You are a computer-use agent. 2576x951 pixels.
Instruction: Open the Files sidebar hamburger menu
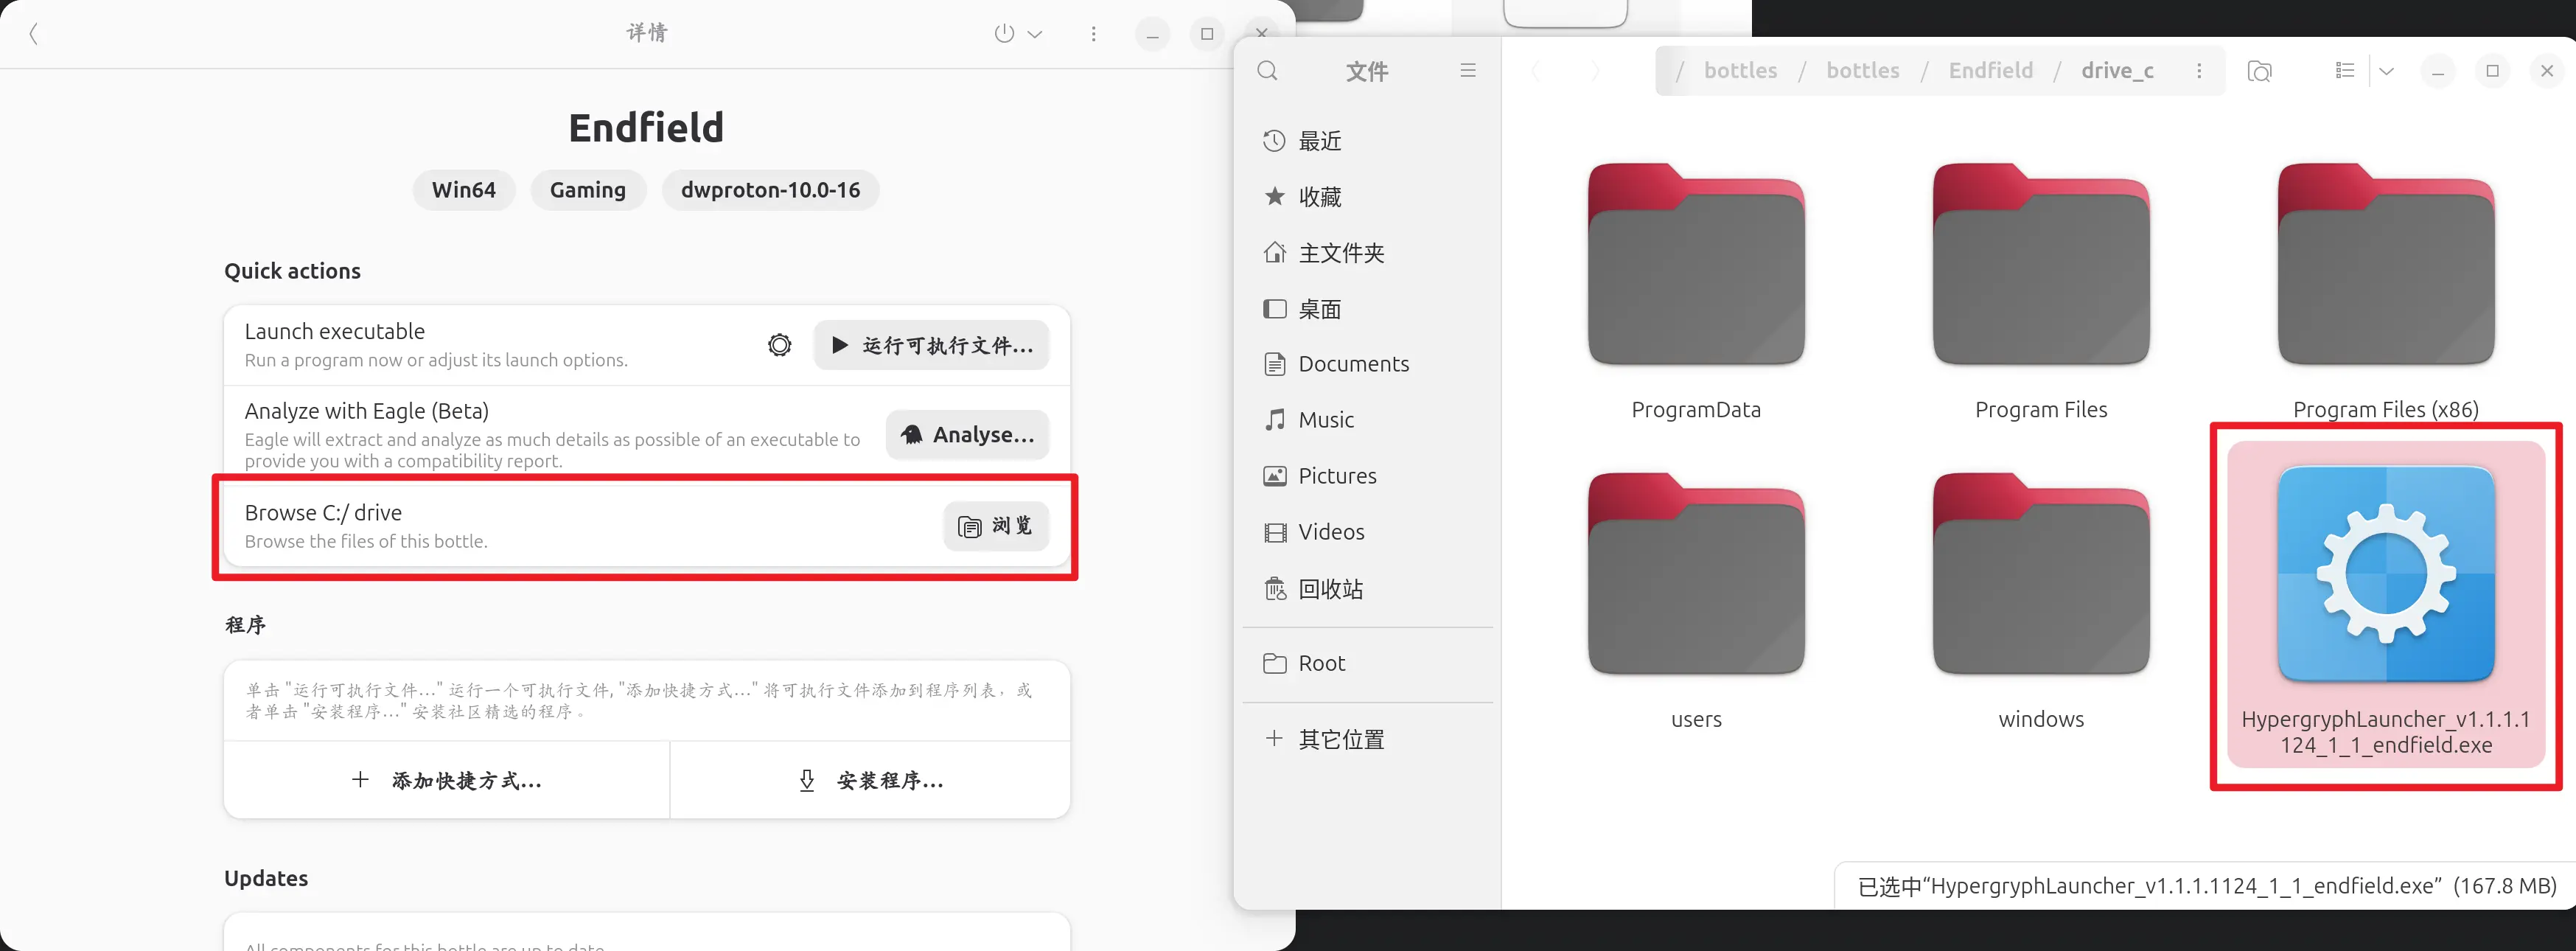[x=1467, y=71]
